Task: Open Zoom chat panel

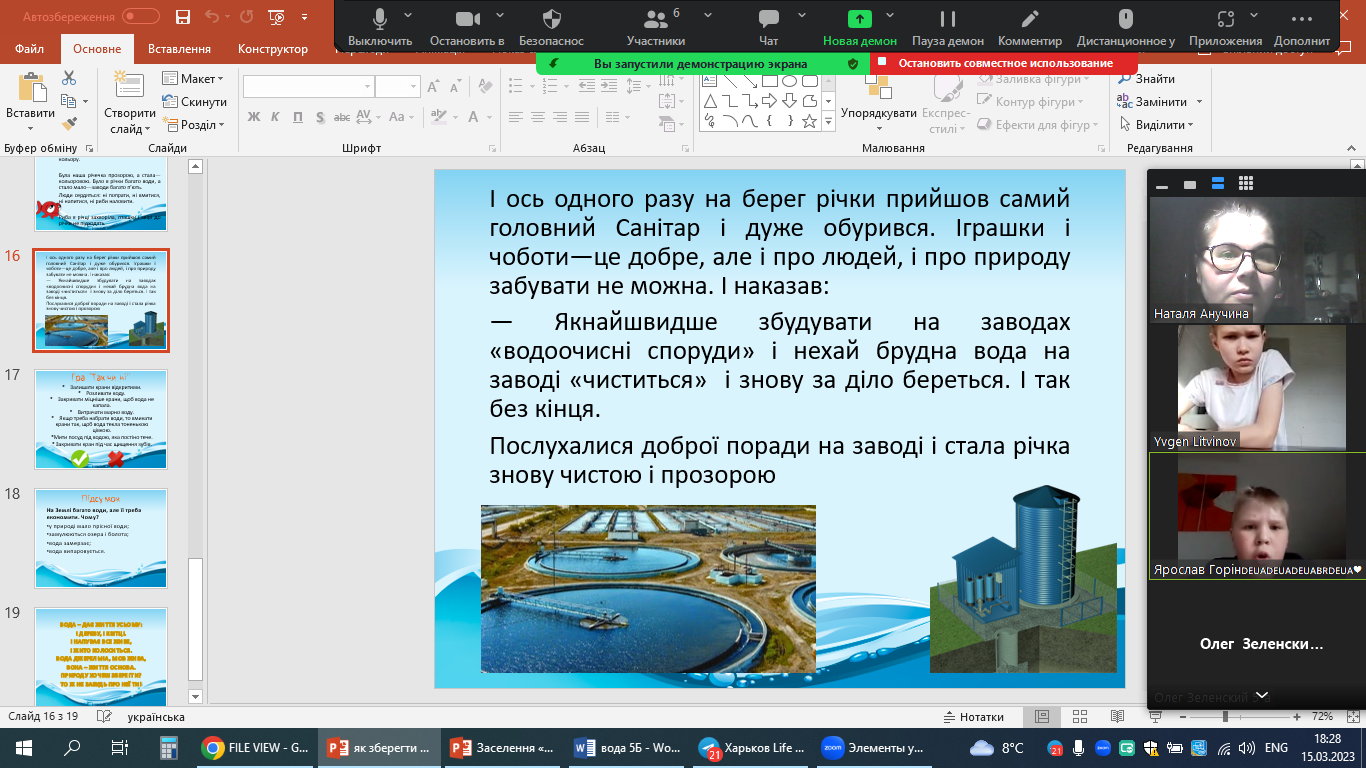Action: pos(768,28)
